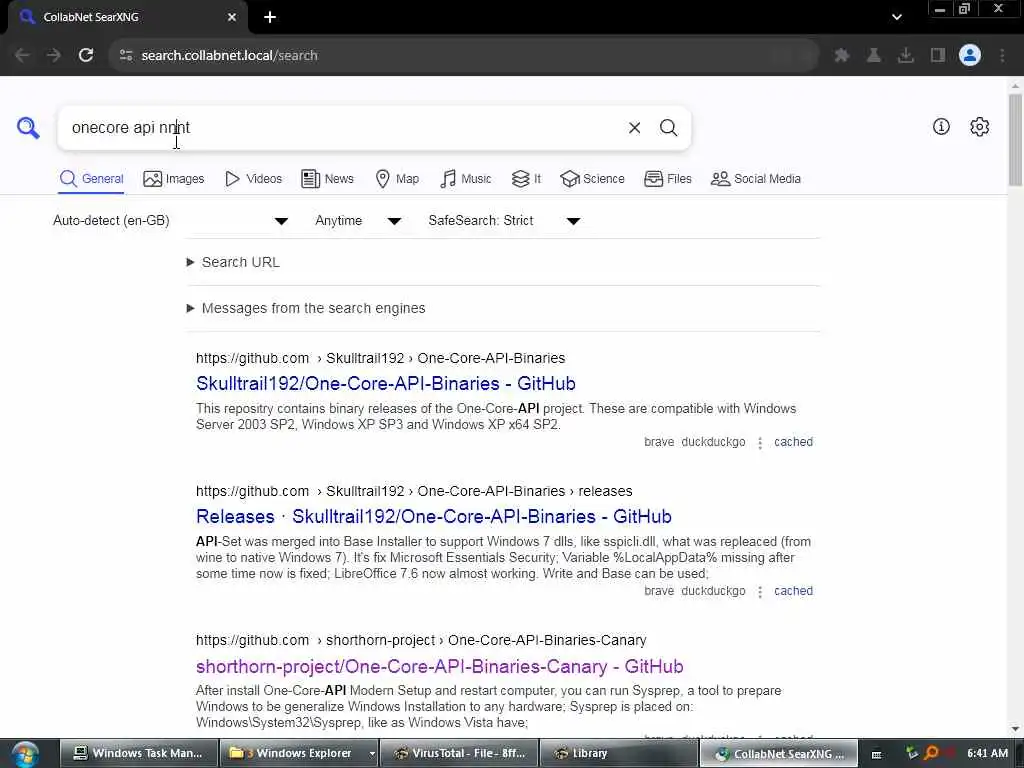Image resolution: width=1024 pixels, height=768 pixels.
Task: Click the orange search tray icon
Action: [x=931, y=753]
